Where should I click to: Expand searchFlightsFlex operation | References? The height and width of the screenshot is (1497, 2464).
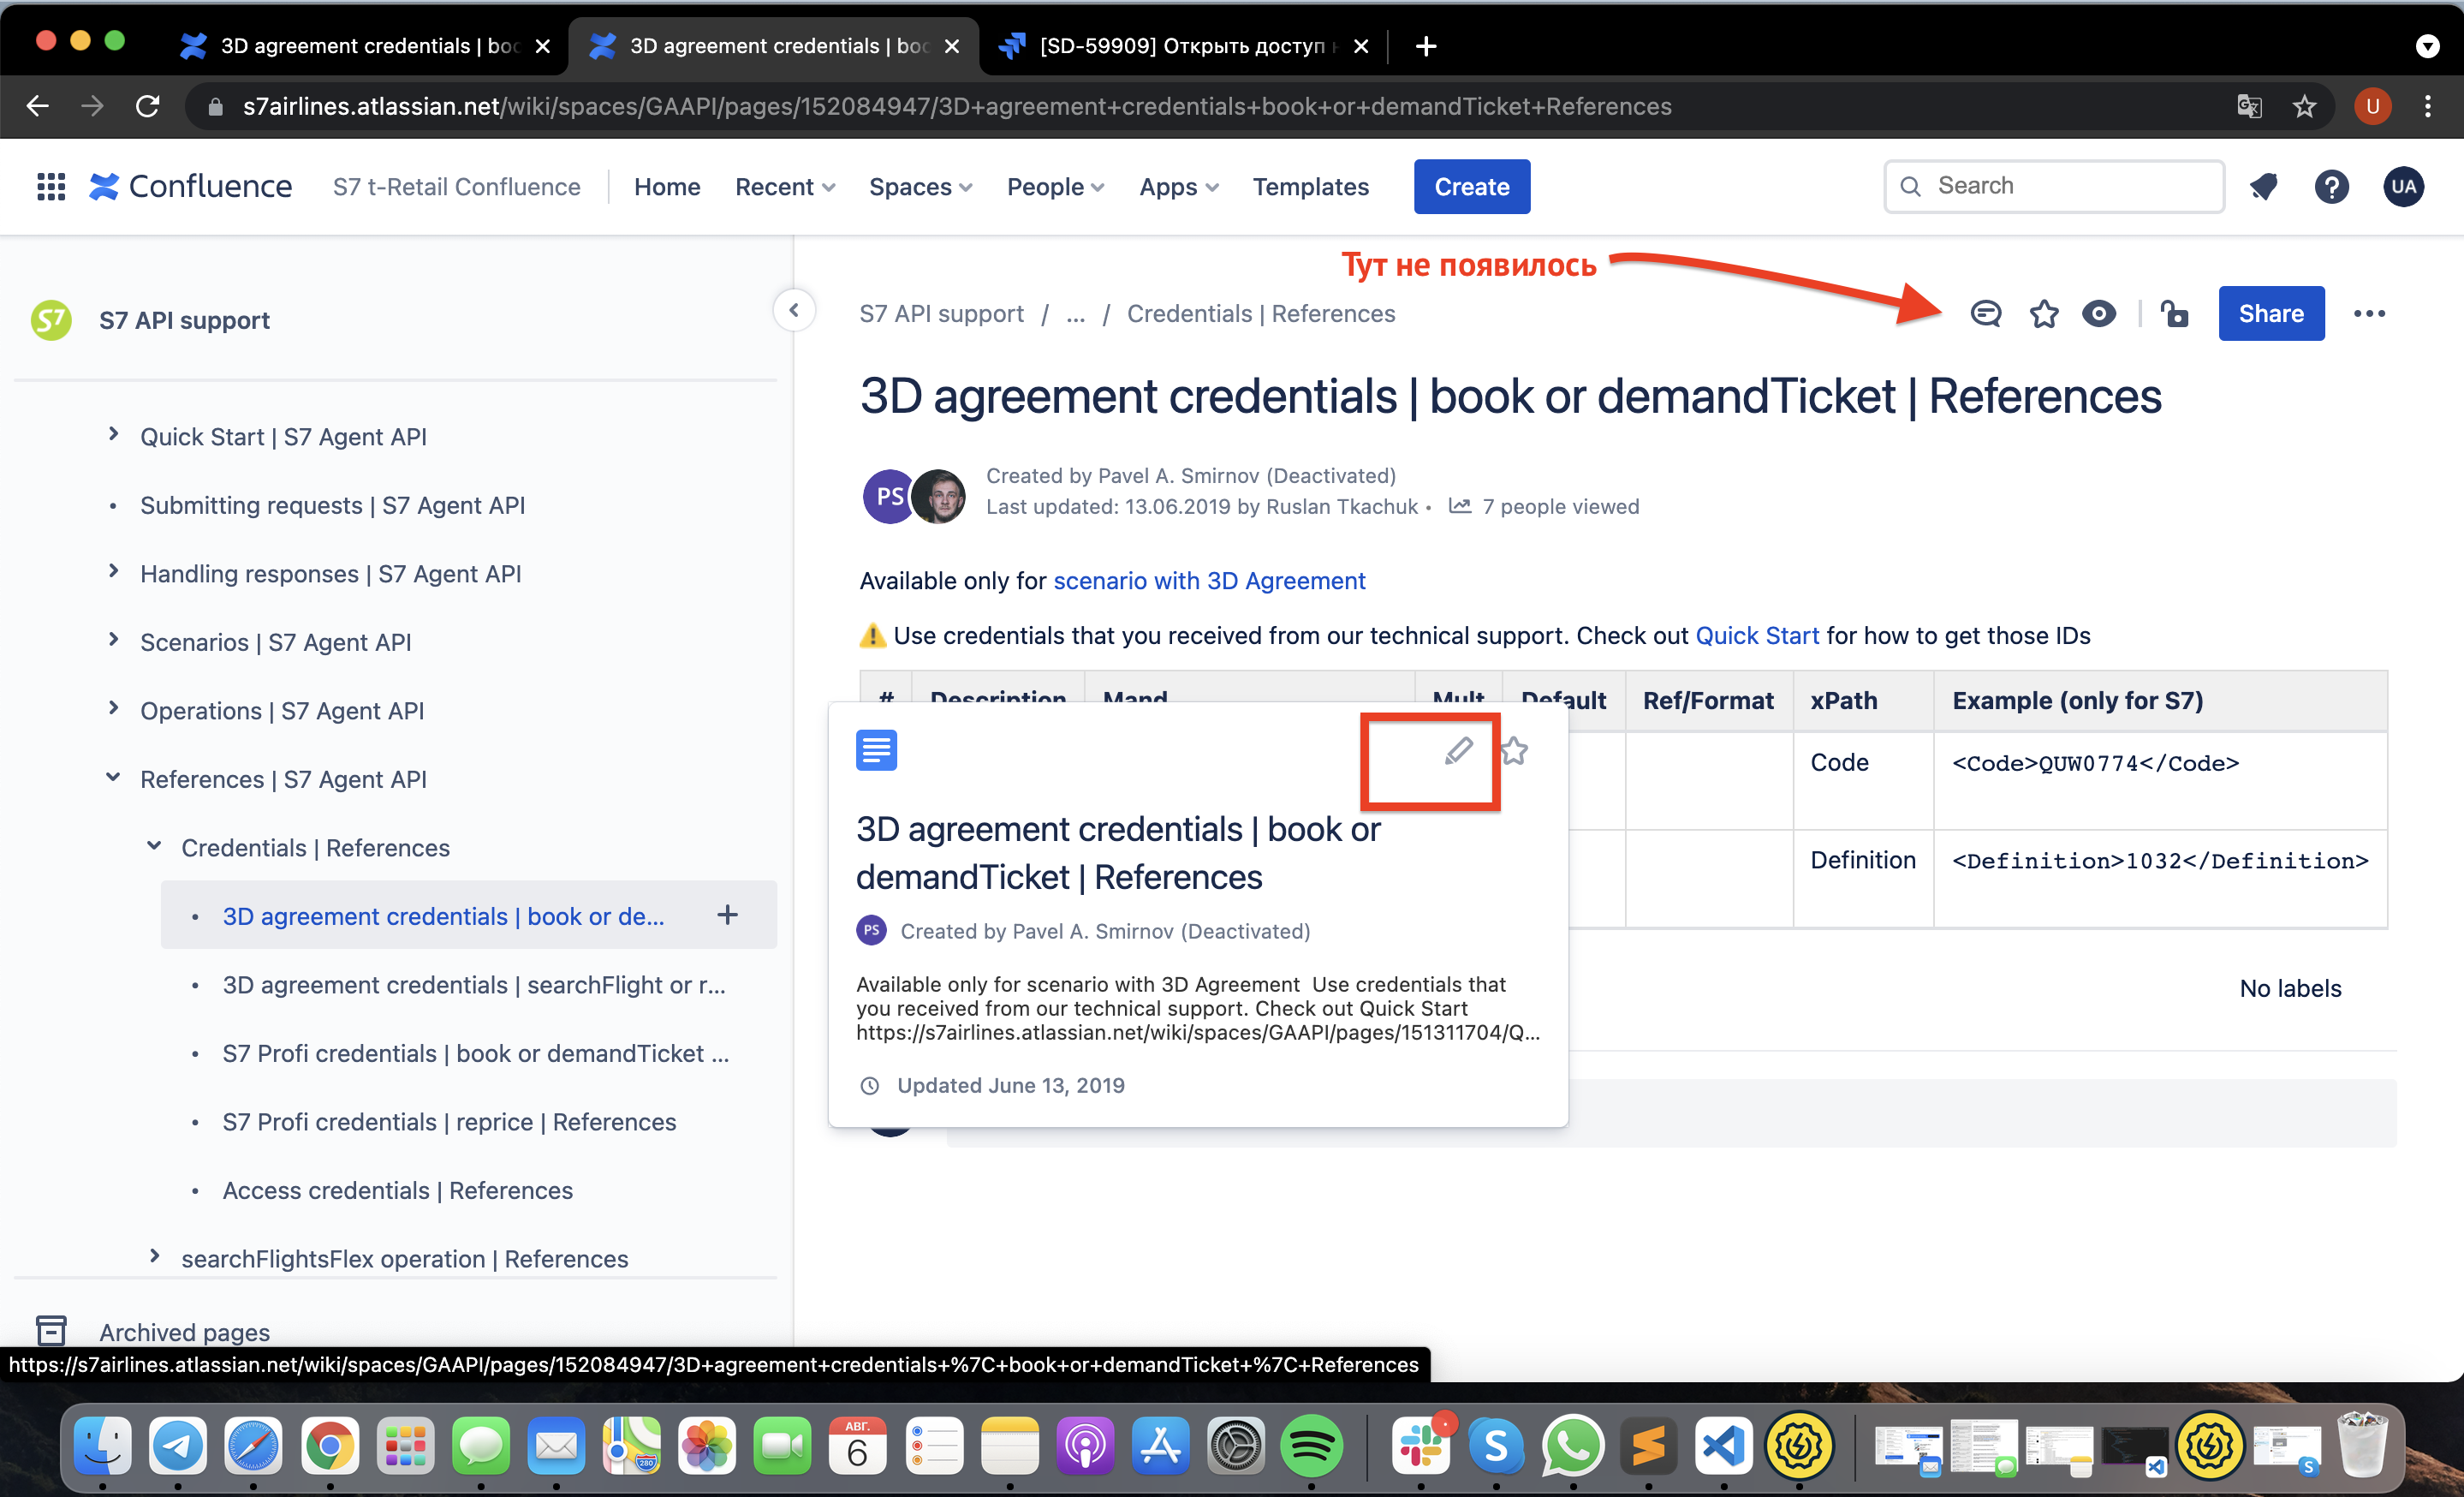154,1257
